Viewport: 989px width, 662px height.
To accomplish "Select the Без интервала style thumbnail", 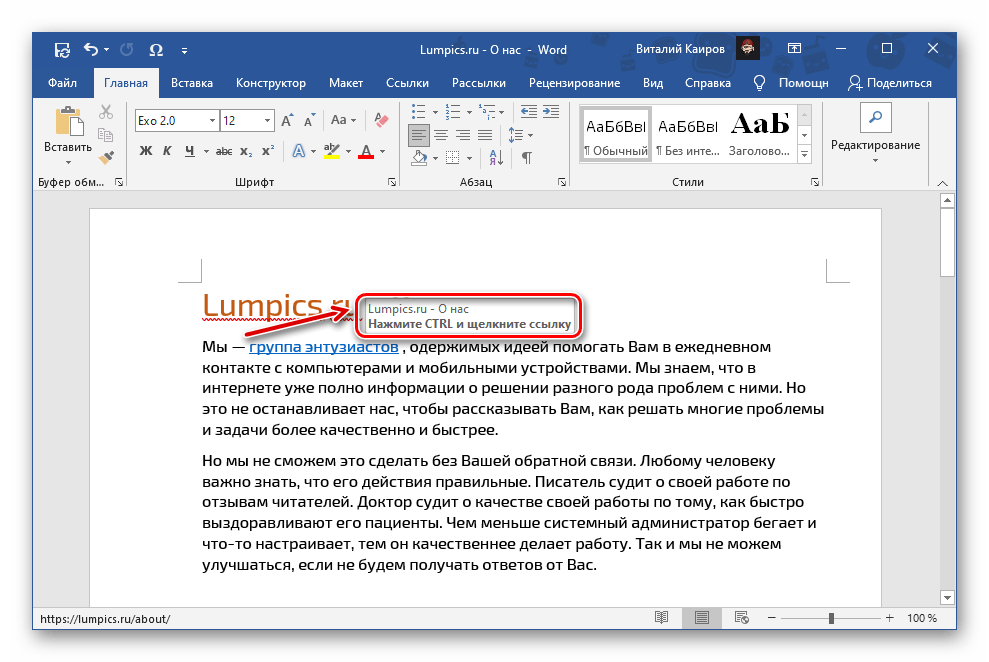I will click(x=687, y=135).
